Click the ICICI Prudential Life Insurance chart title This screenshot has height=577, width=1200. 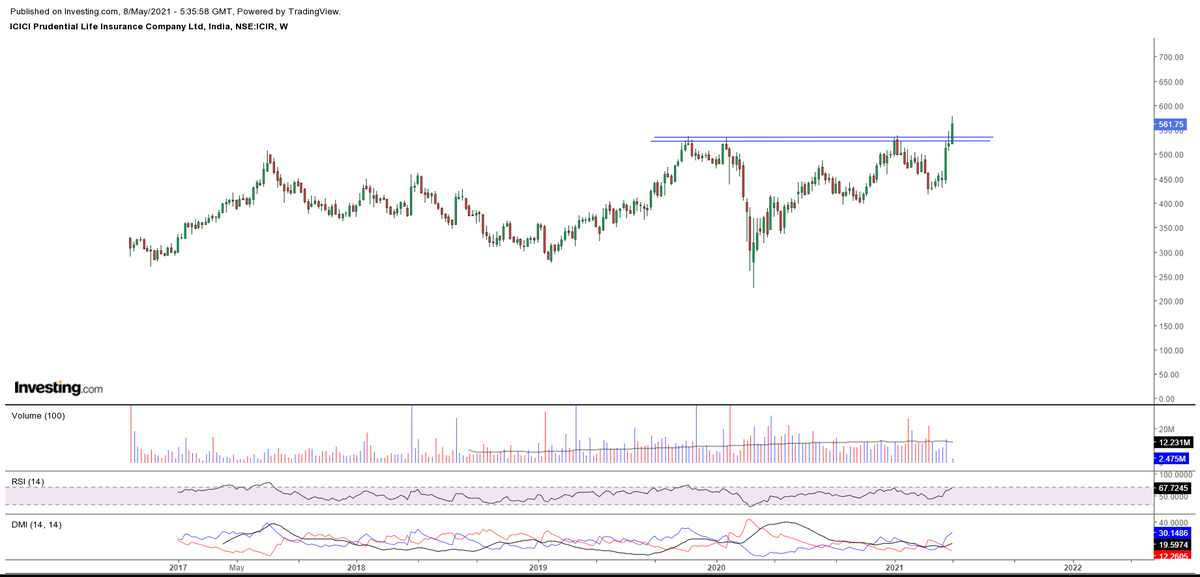tap(148, 26)
